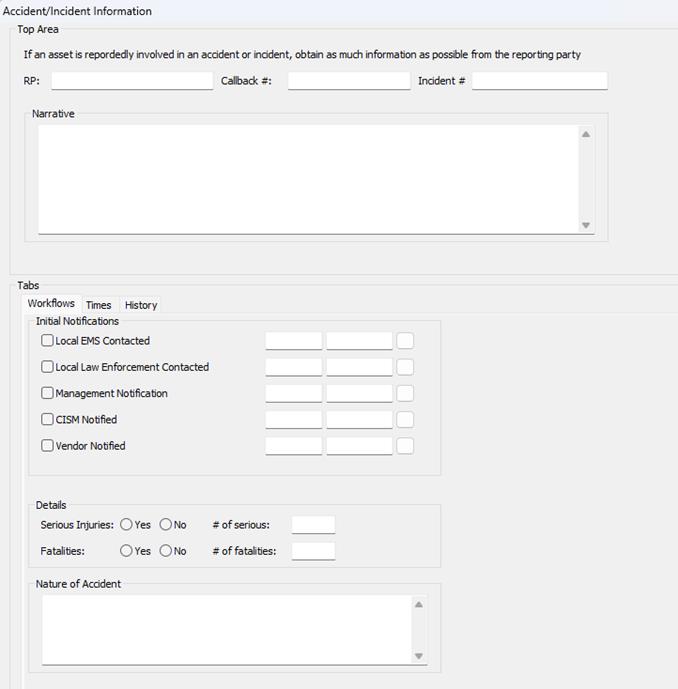This screenshot has width=678, height=689.
Task: Click the Nature of Accident text area
Action: tap(227, 630)
